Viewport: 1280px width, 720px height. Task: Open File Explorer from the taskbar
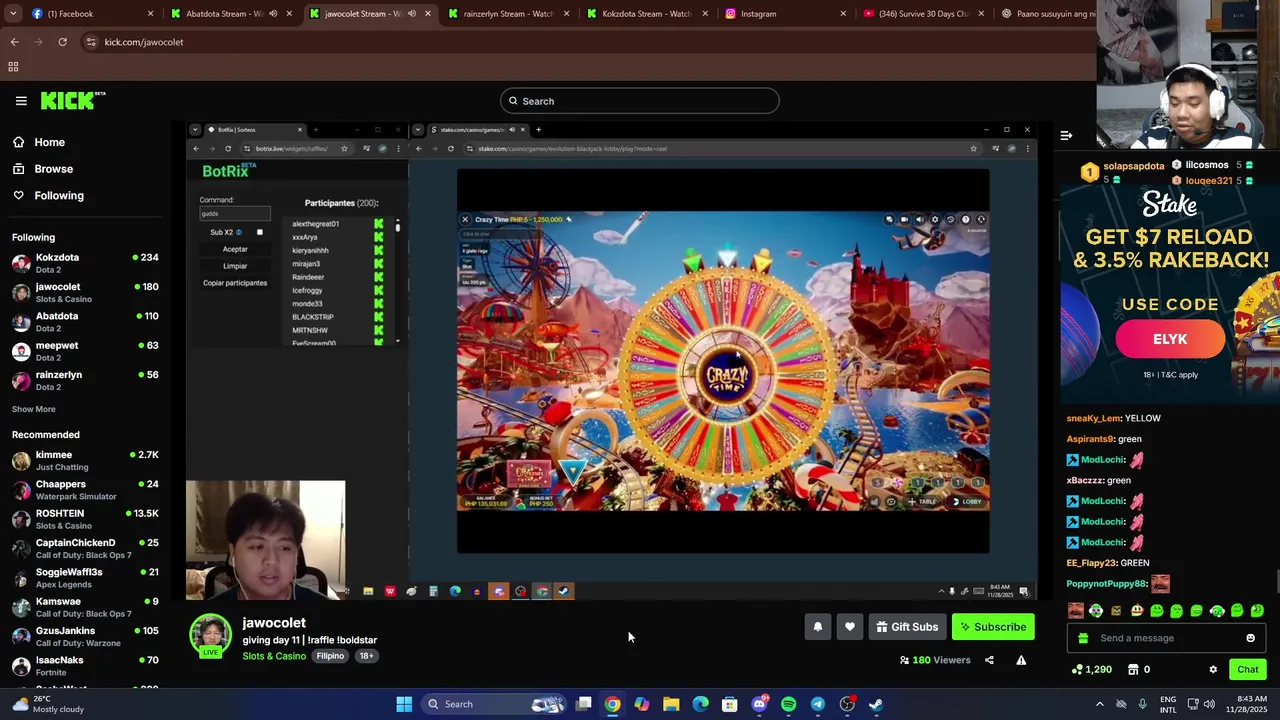pos(671,704)
